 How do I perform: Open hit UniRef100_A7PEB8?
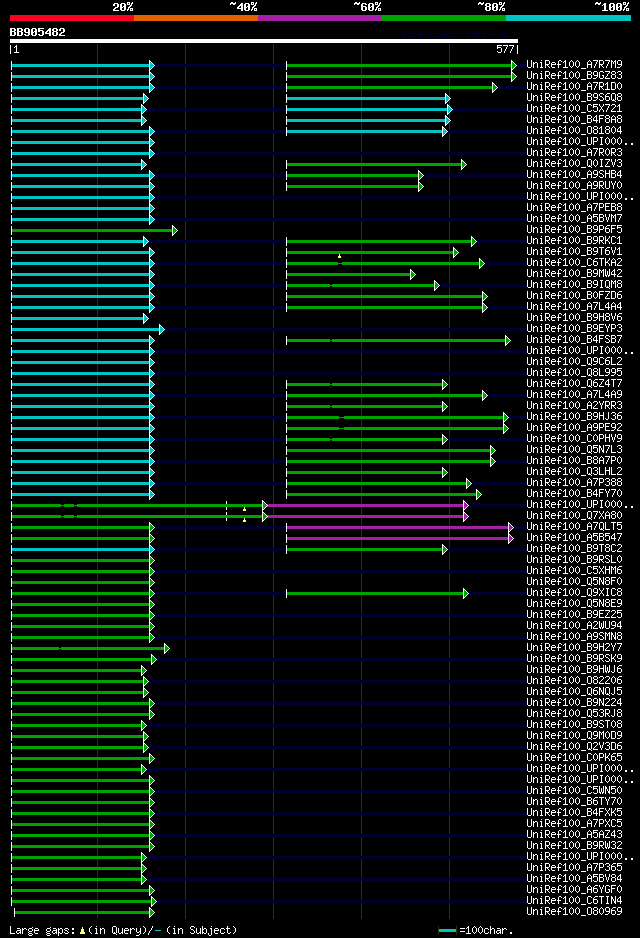[574, 208]
